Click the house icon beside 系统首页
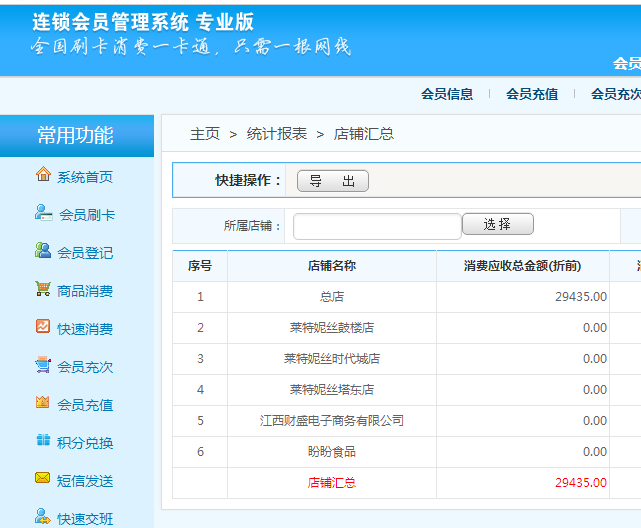641x528 pixels. pyautogui.click(x=43, y=175)
